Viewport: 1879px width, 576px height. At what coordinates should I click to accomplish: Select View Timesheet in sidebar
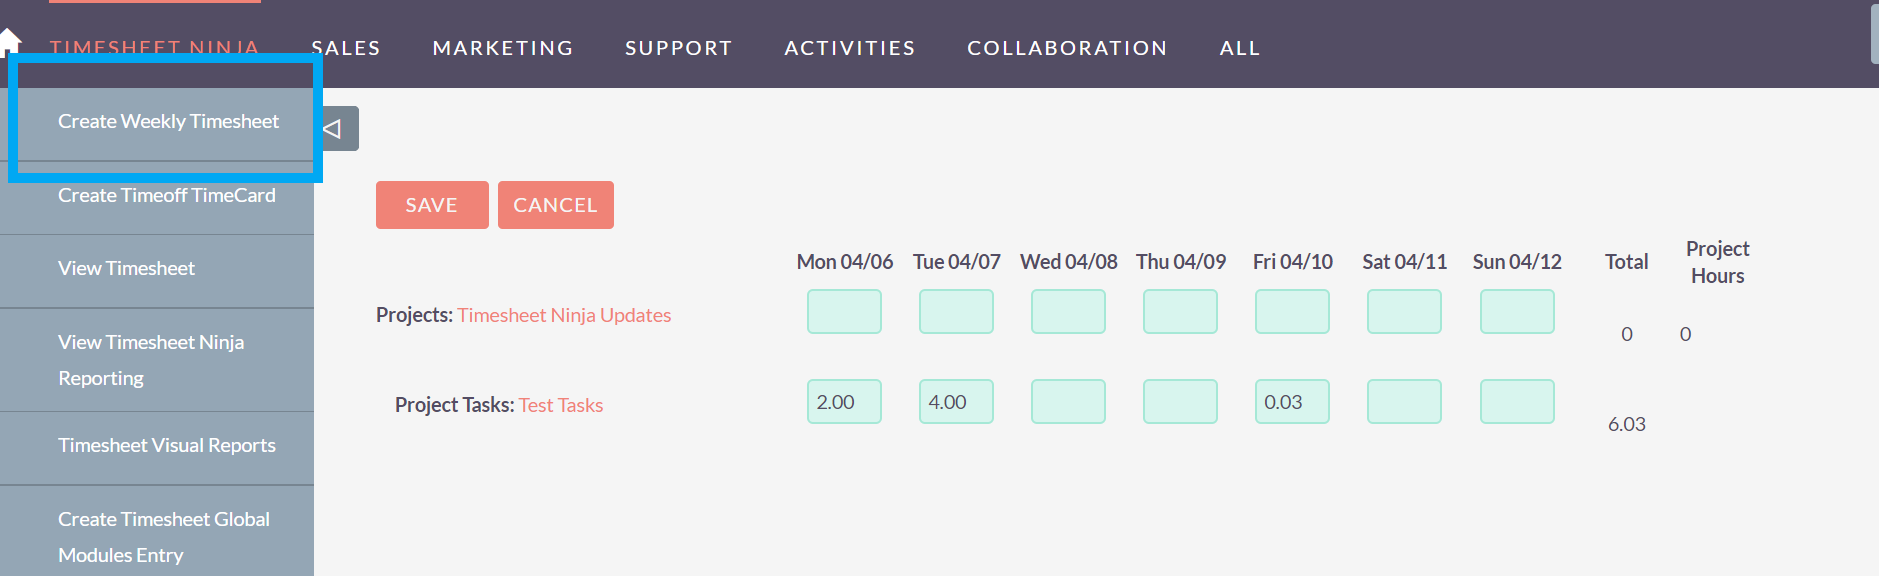click(126, 268)
